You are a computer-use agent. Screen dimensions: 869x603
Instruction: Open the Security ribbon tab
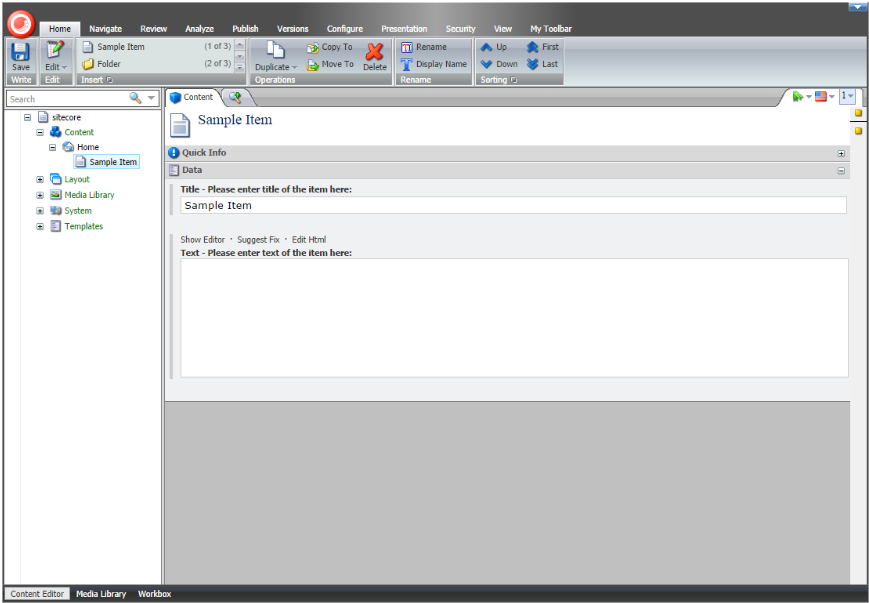pos(461,29)
